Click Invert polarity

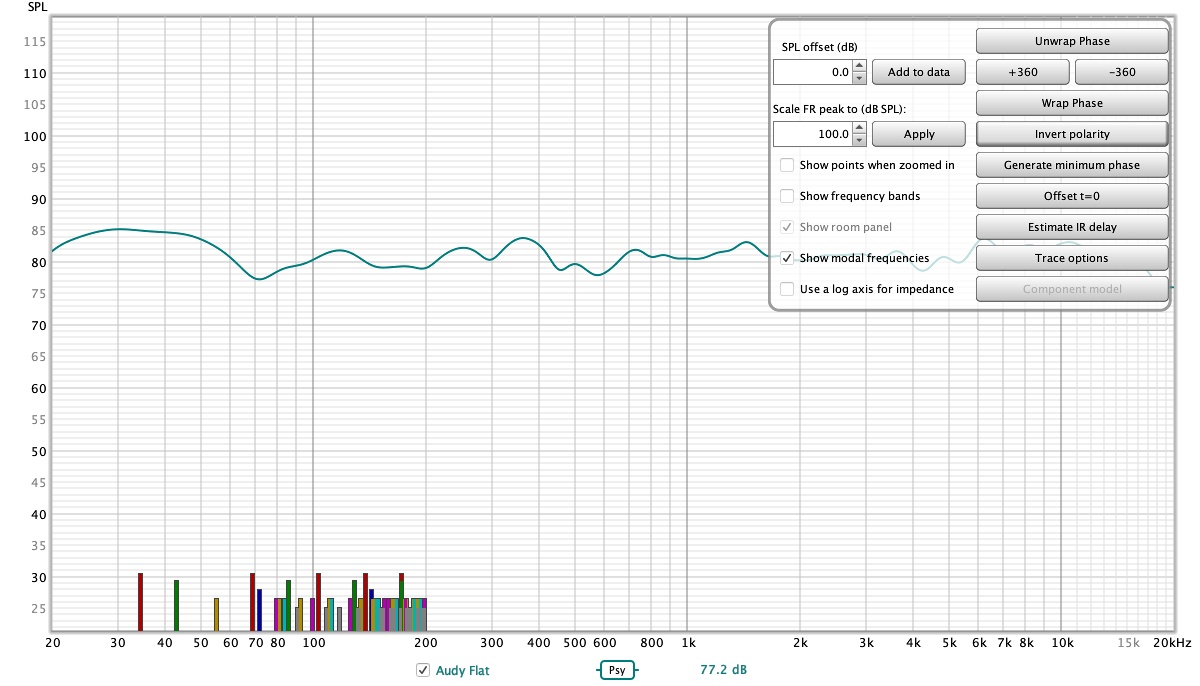(1071, 134)
